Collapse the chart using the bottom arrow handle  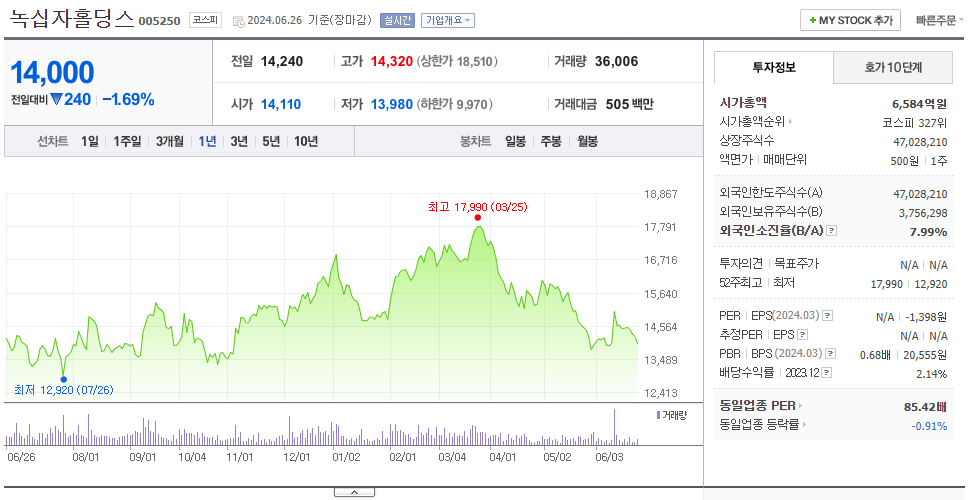[x=354, y=492]
